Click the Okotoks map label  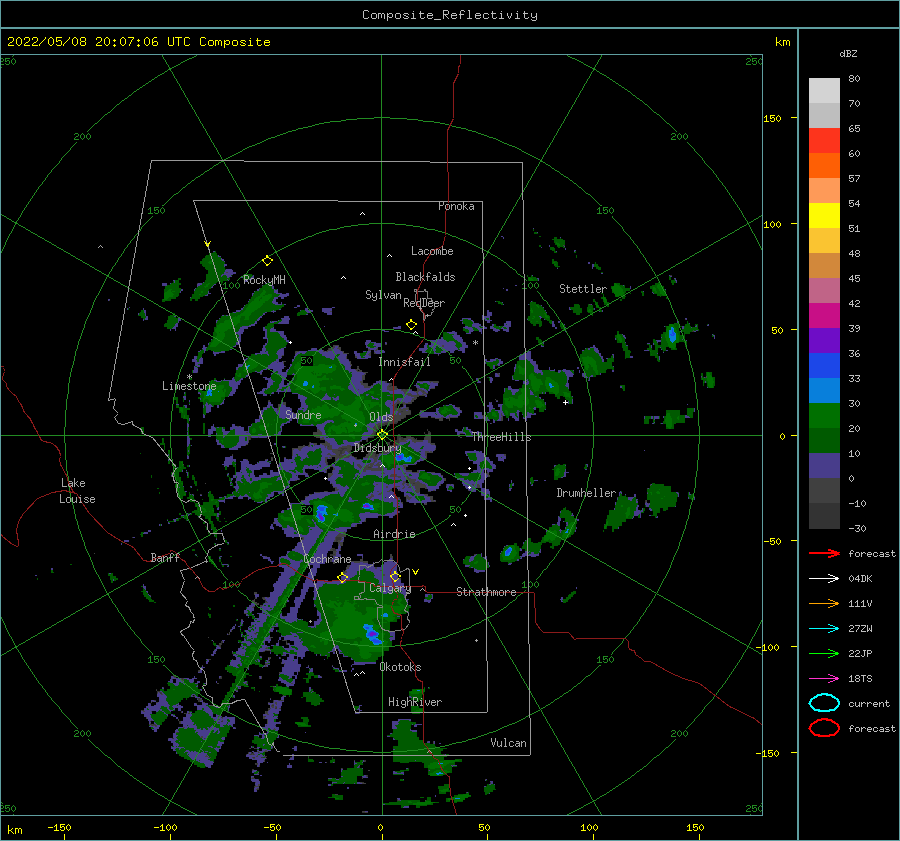tap(400, 667)
